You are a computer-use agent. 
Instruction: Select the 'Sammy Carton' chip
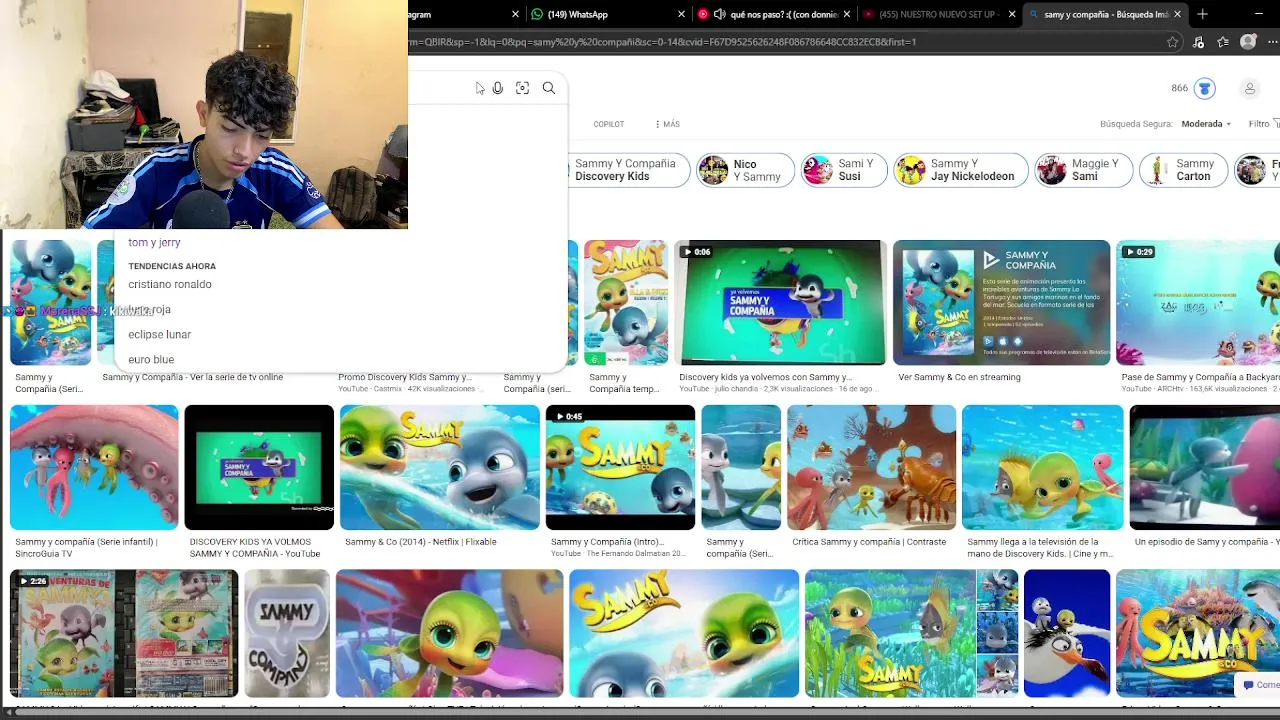(x=1183, y=170)
